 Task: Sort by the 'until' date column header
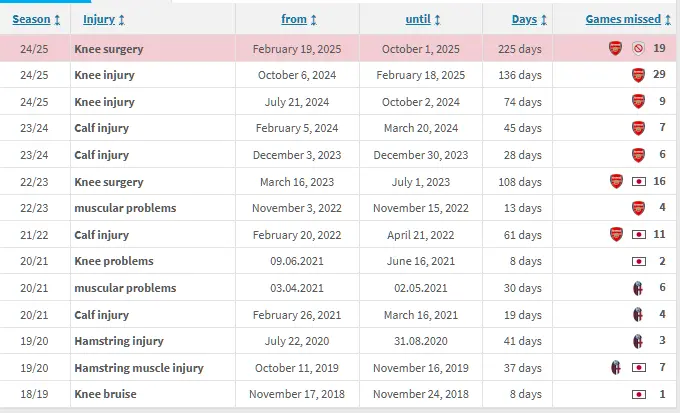click(x=422, y=19)
